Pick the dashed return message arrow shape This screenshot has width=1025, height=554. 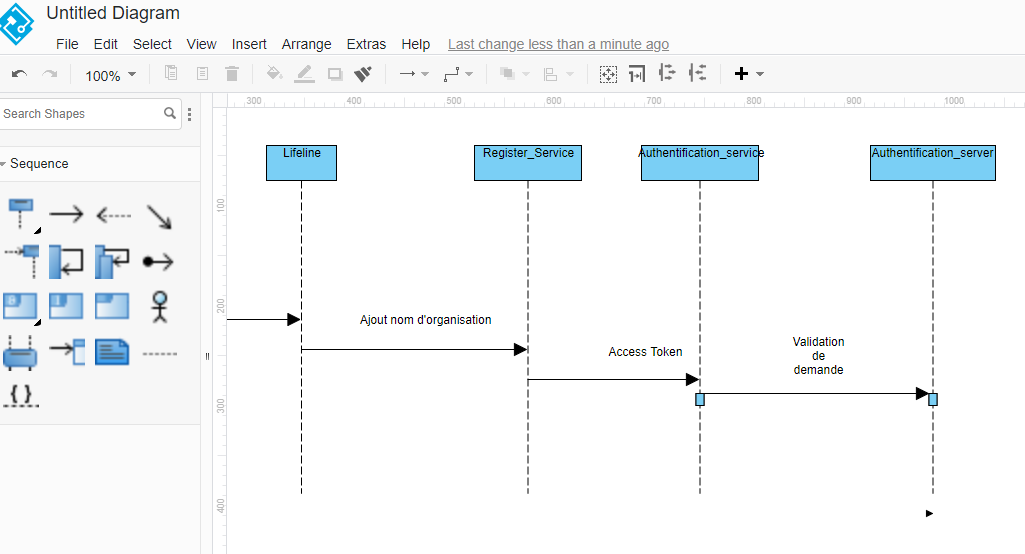(113, 215)
